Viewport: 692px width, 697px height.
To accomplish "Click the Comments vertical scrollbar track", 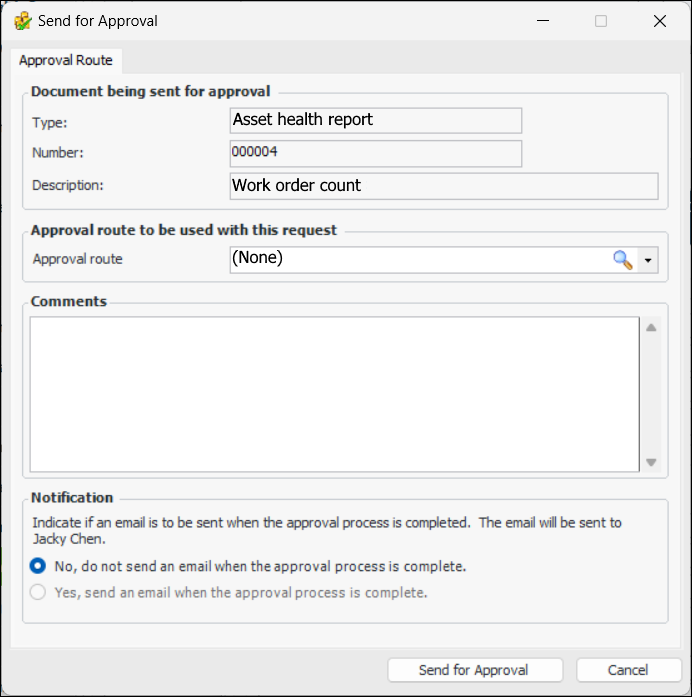I will pos(651,395).
